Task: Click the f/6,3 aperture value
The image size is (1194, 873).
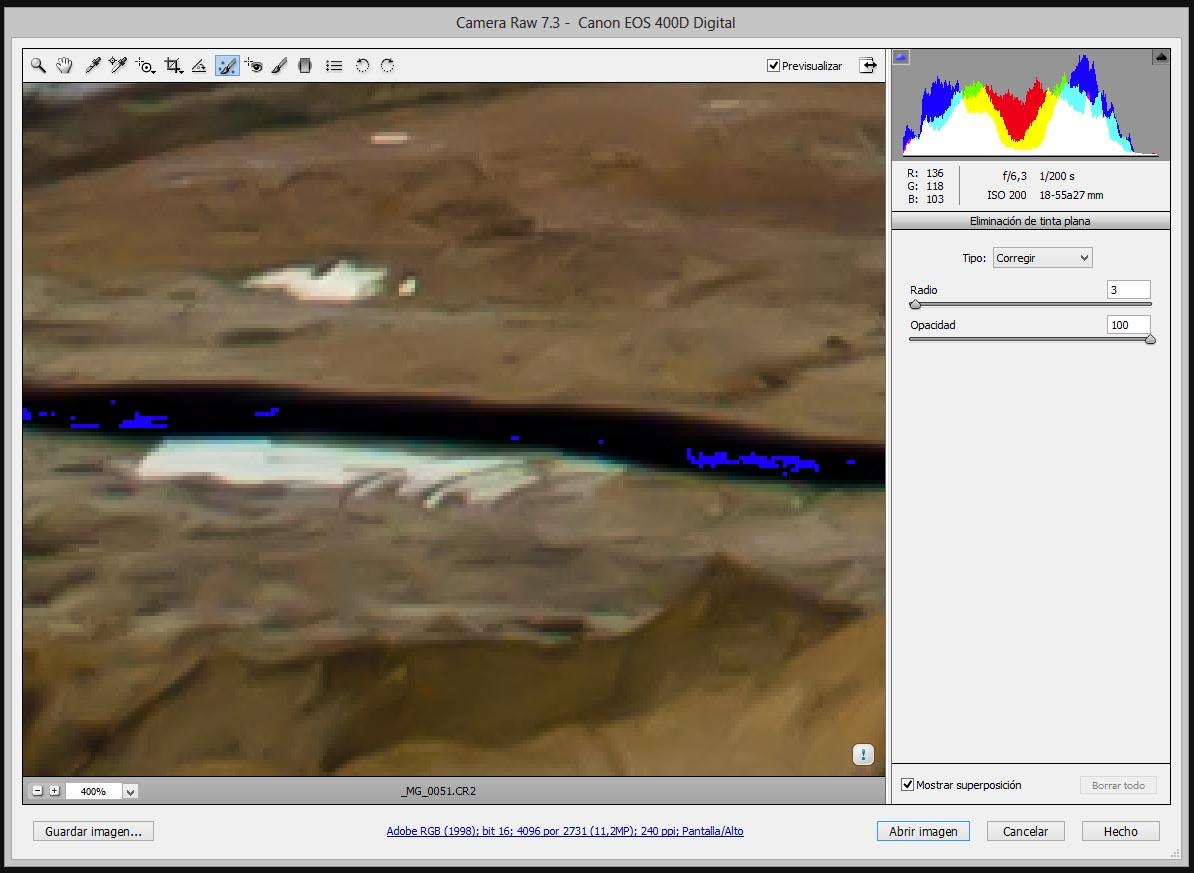Action: (1014, 176)
